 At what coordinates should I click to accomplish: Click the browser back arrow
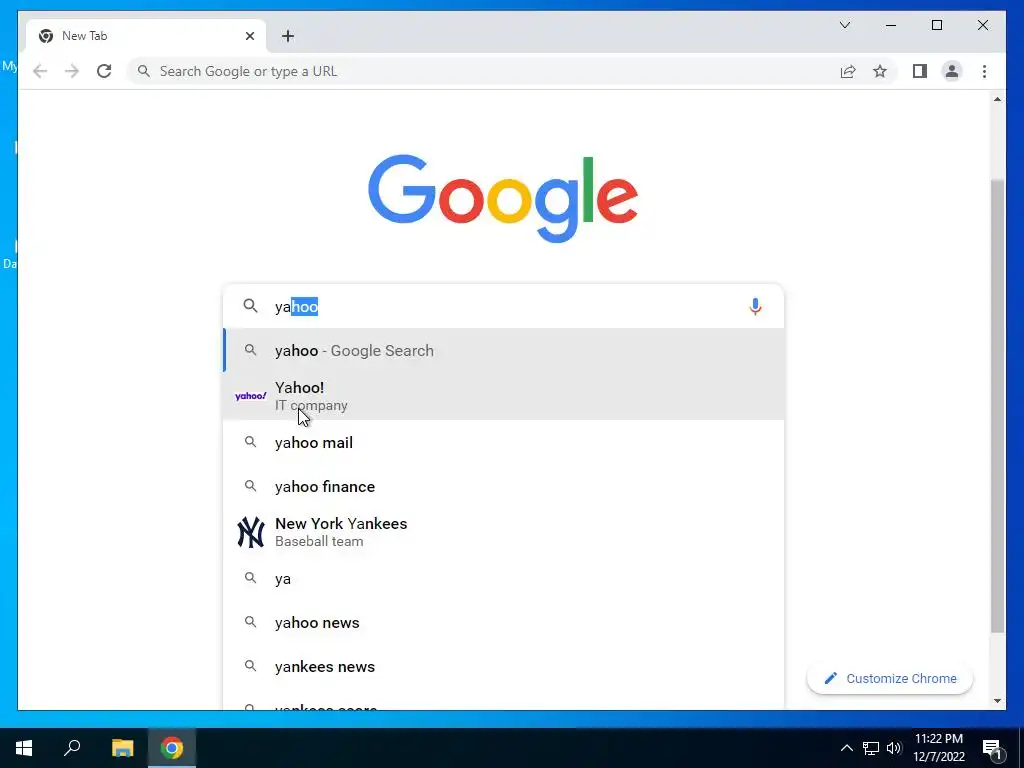coord(40,71)
